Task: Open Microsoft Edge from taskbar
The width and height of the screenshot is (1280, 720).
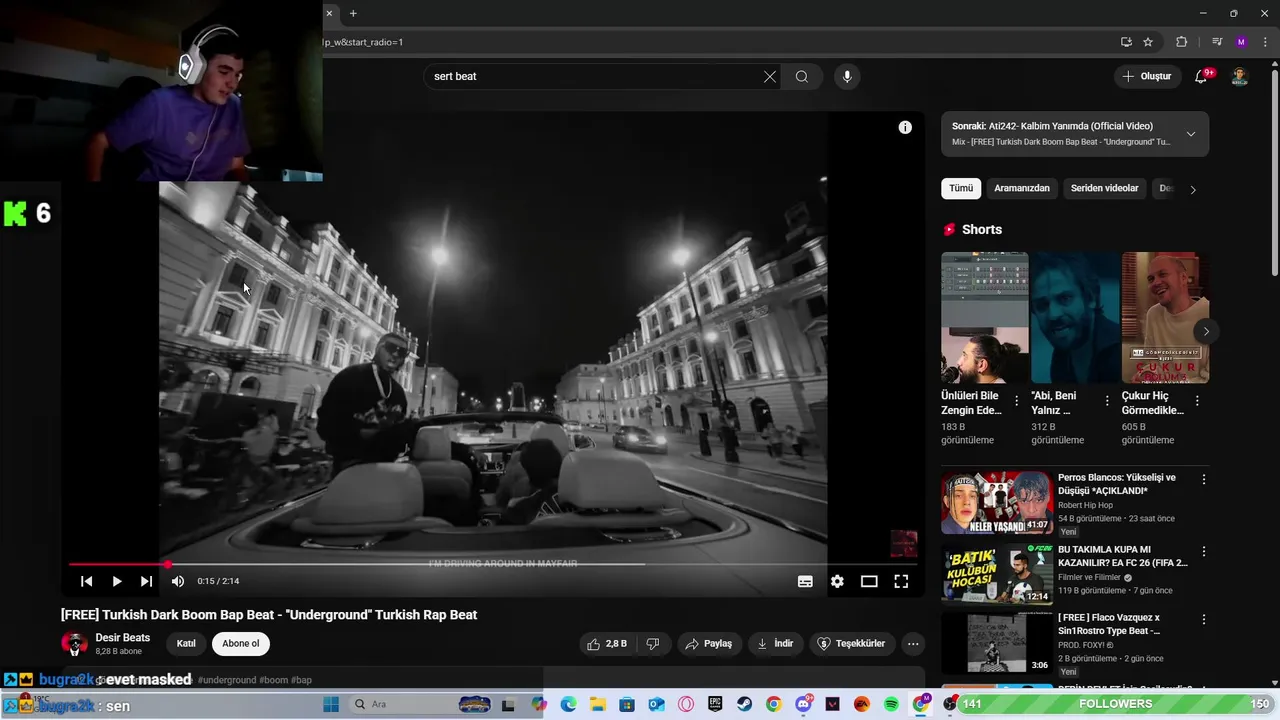Action: [569, 705]
